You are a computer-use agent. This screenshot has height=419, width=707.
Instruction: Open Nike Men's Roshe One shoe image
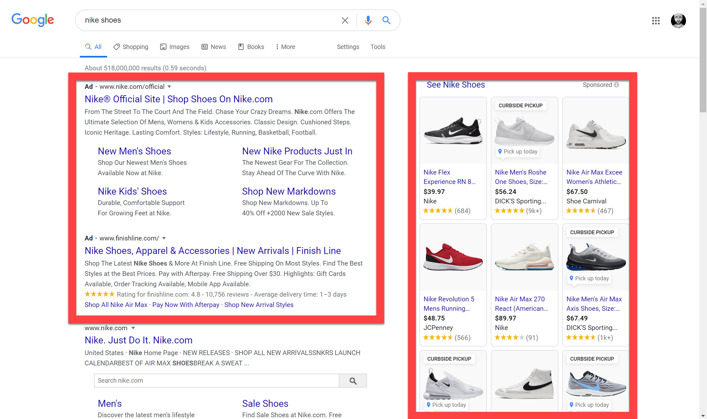pos(524,133)
